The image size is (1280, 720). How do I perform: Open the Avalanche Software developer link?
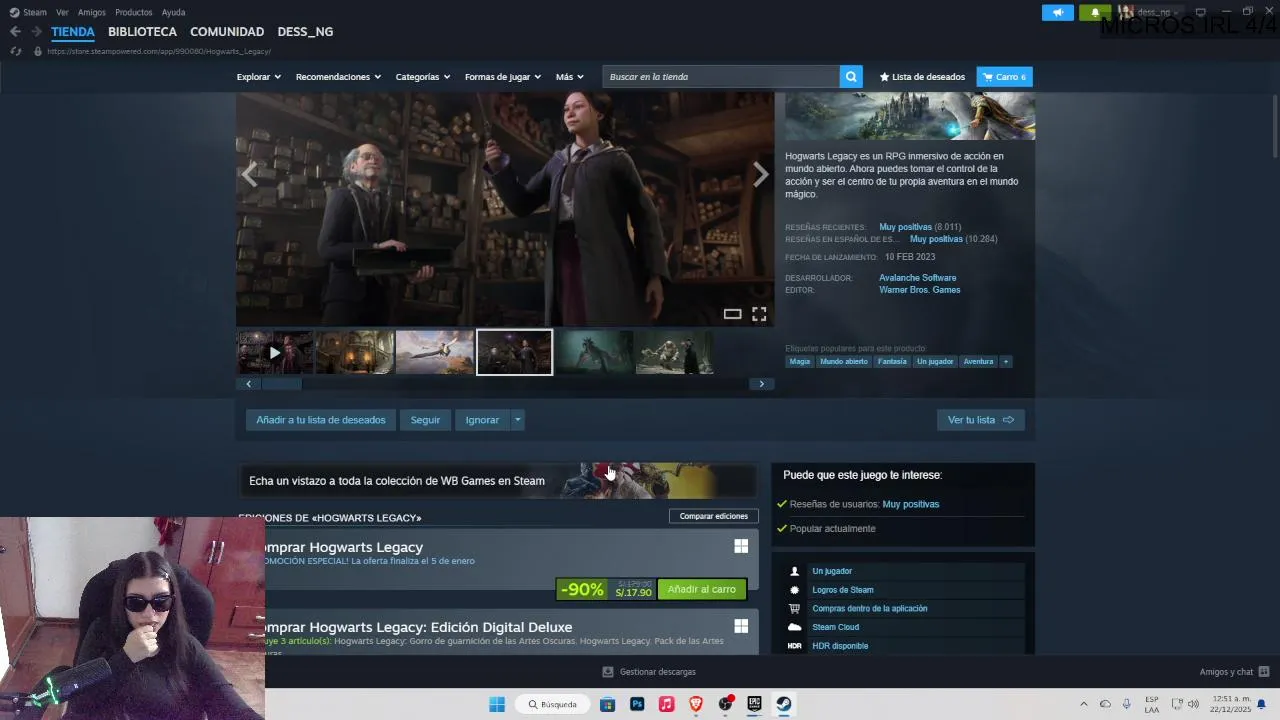[917, 278]
